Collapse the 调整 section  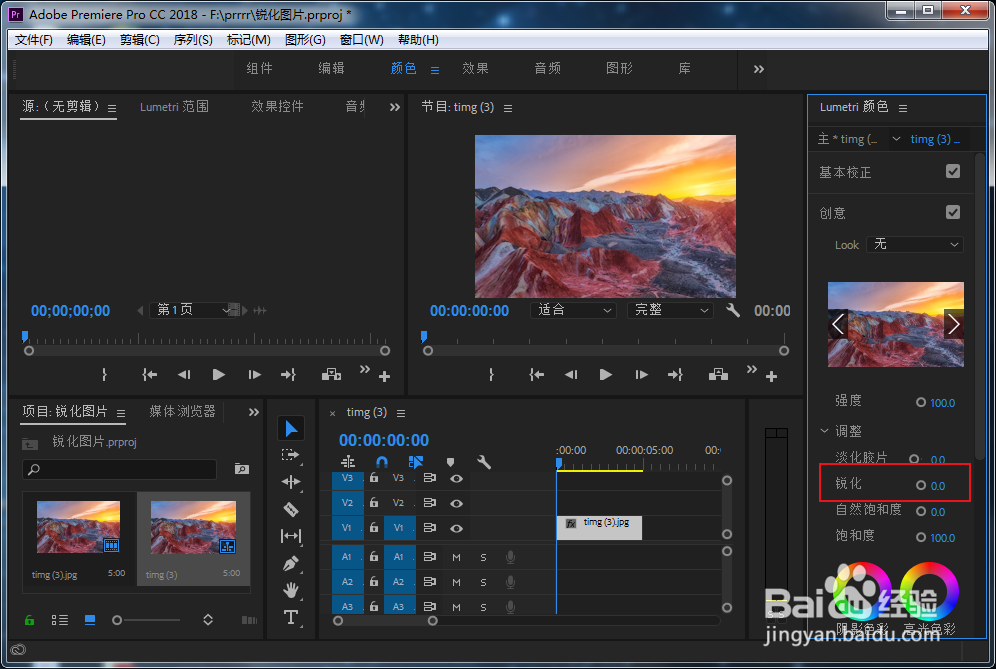coord(824,431)
